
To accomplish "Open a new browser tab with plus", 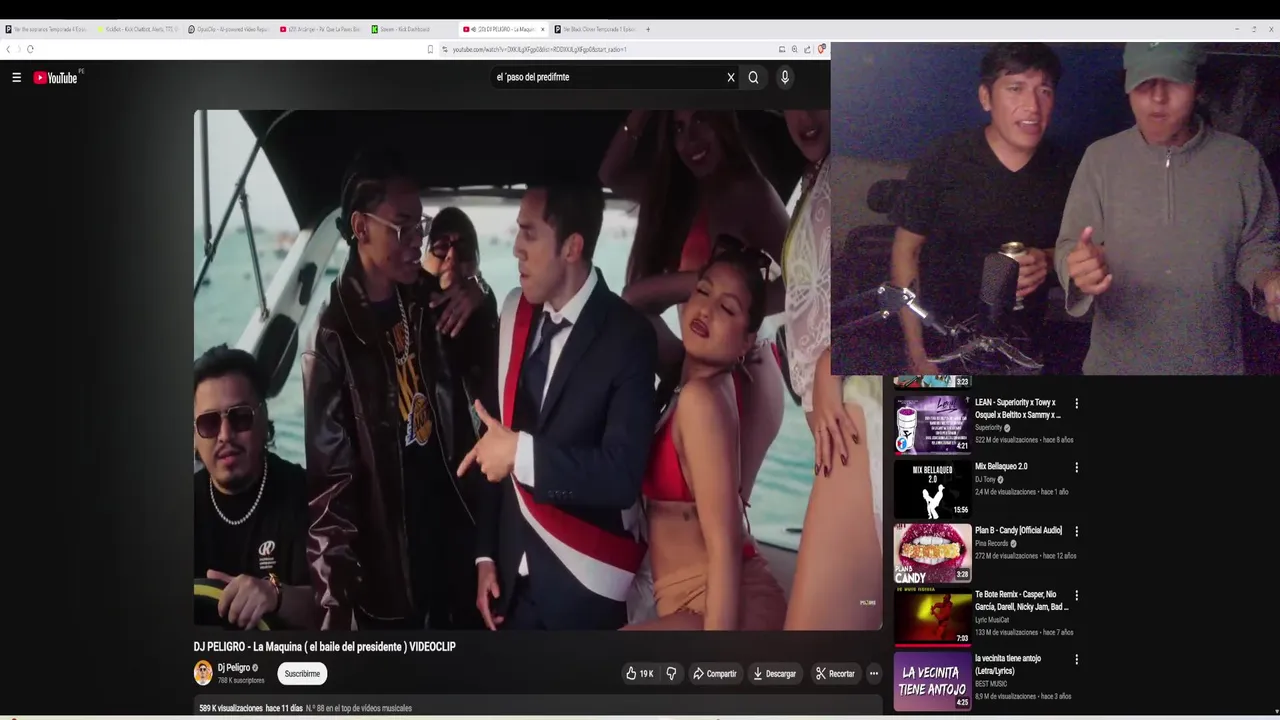I will (647, 29).
